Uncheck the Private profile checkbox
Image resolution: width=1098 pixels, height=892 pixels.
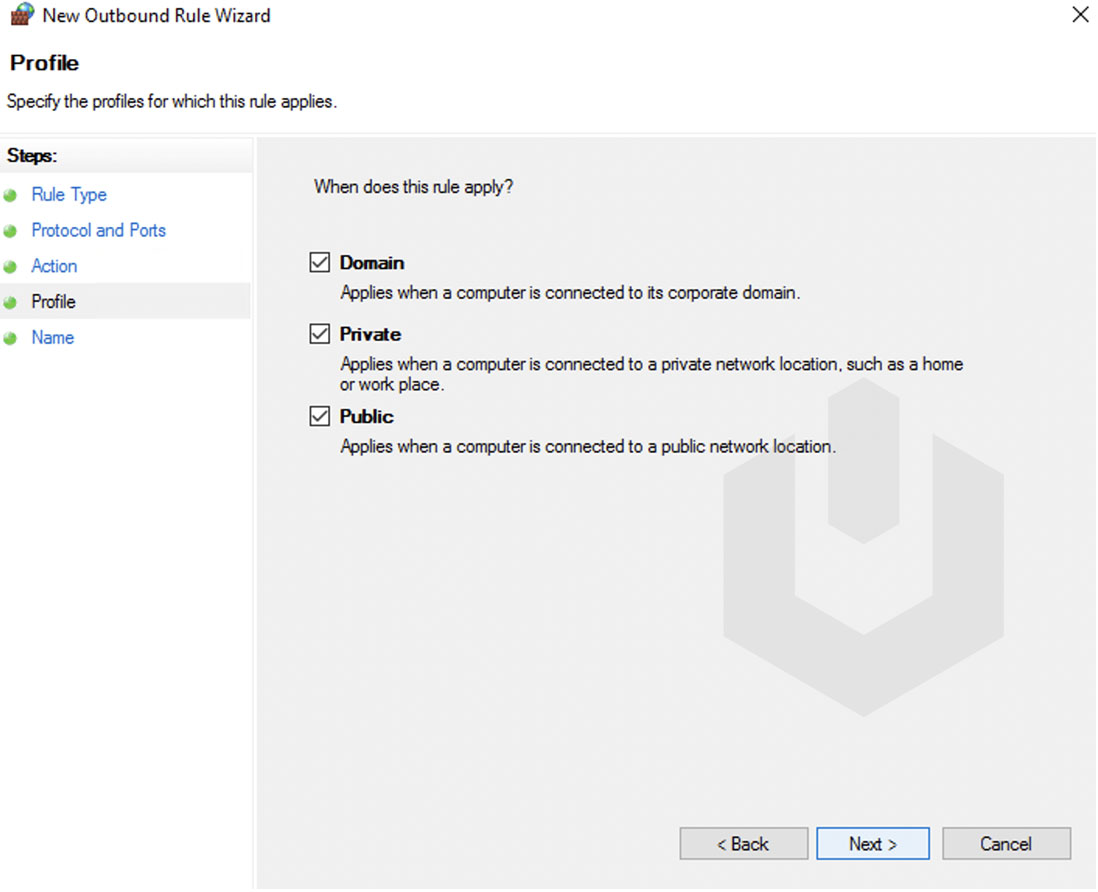tap(319, 333)
